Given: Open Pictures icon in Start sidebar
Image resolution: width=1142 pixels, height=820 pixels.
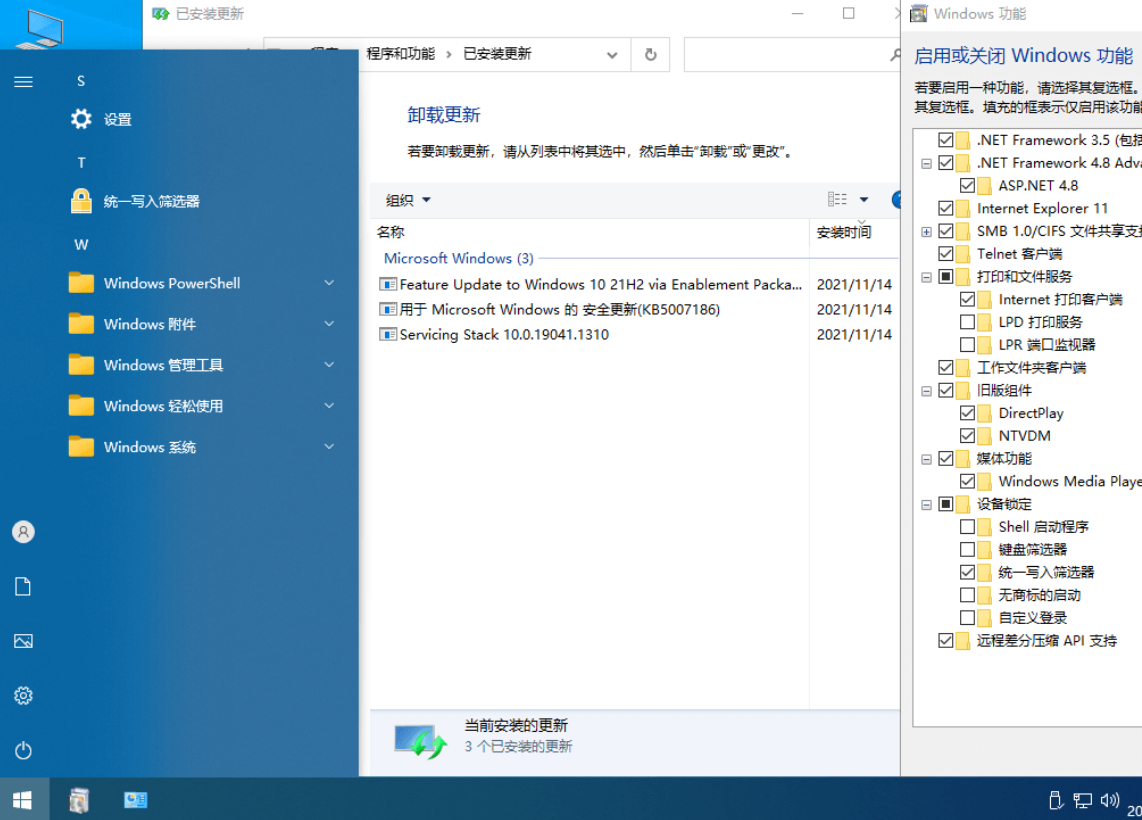Looking at the screenshot, I should pyautogui.click(x=23, y=641).
